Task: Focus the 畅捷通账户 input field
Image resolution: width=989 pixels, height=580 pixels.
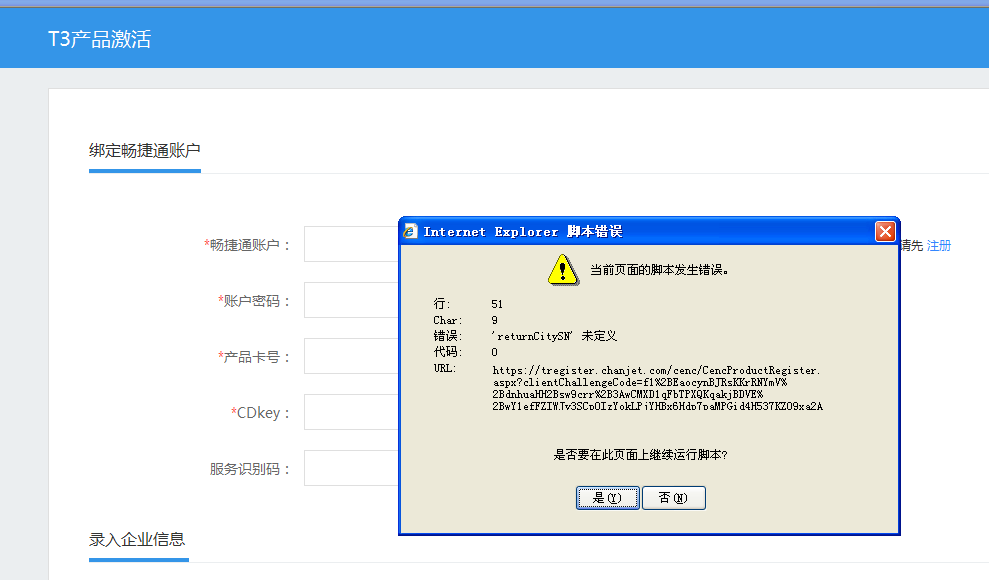Action: coord(351,244)
